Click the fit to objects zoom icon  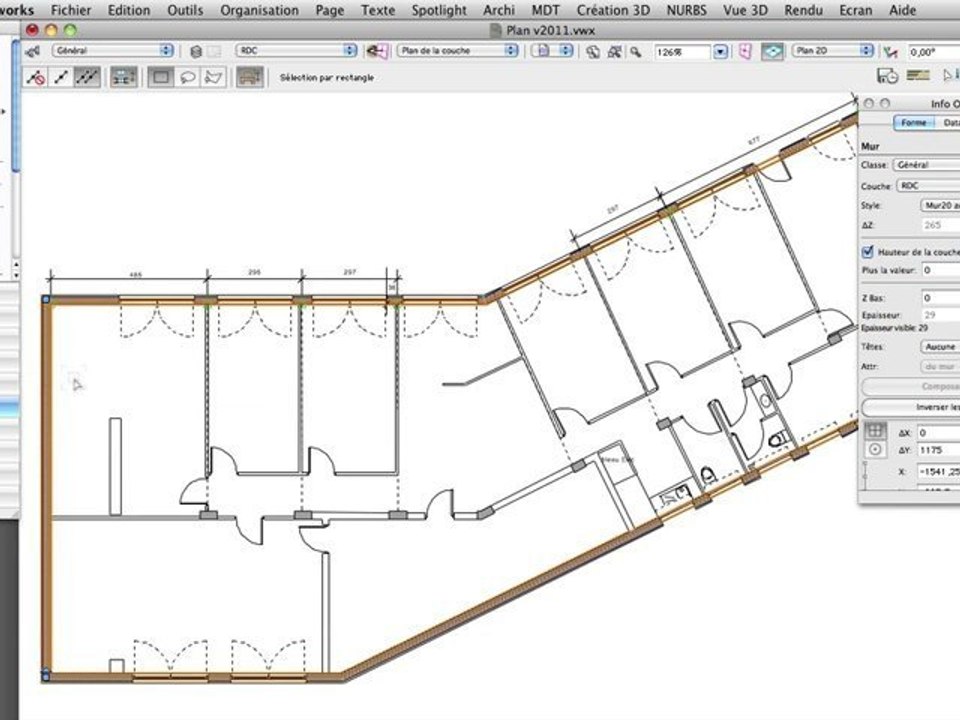[614, 52]
